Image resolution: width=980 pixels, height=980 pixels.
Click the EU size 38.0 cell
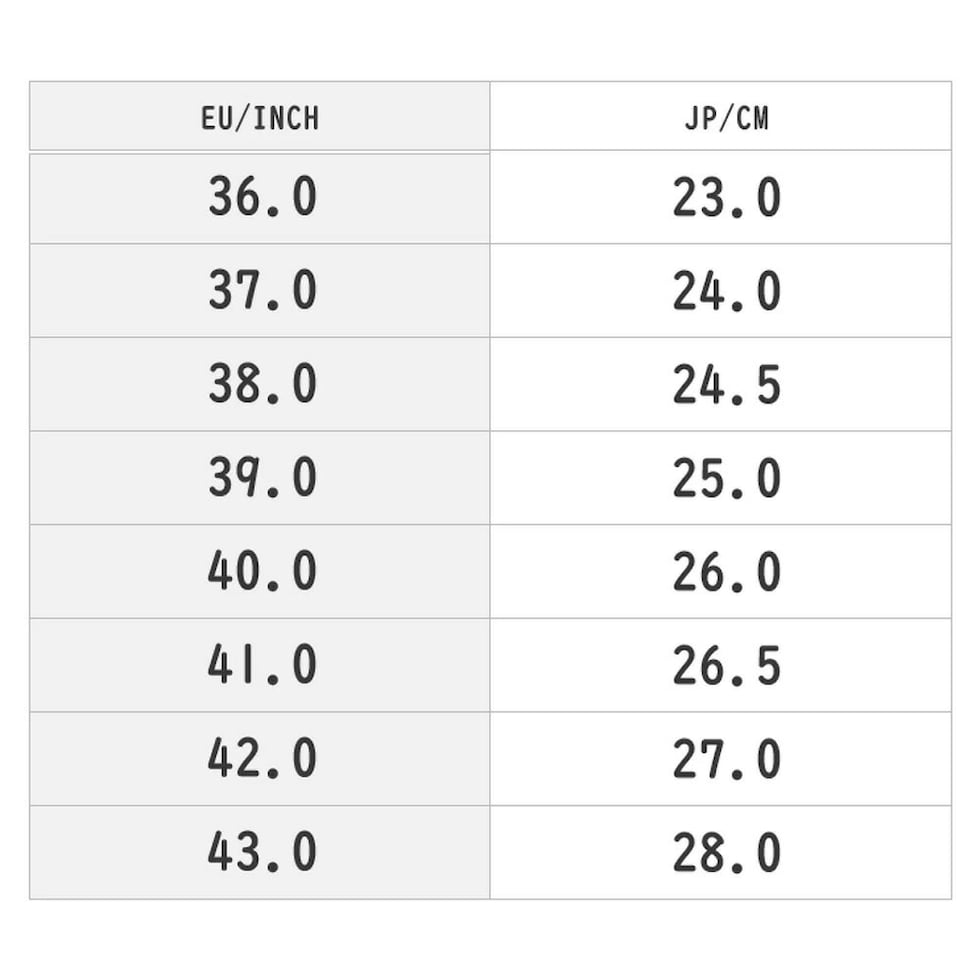coord(262,384)
